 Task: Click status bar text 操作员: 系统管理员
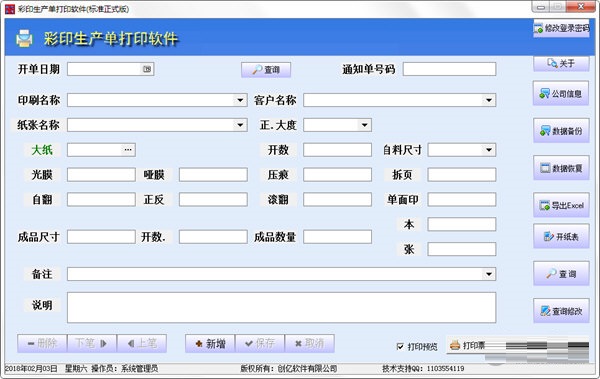coord(124,369)
